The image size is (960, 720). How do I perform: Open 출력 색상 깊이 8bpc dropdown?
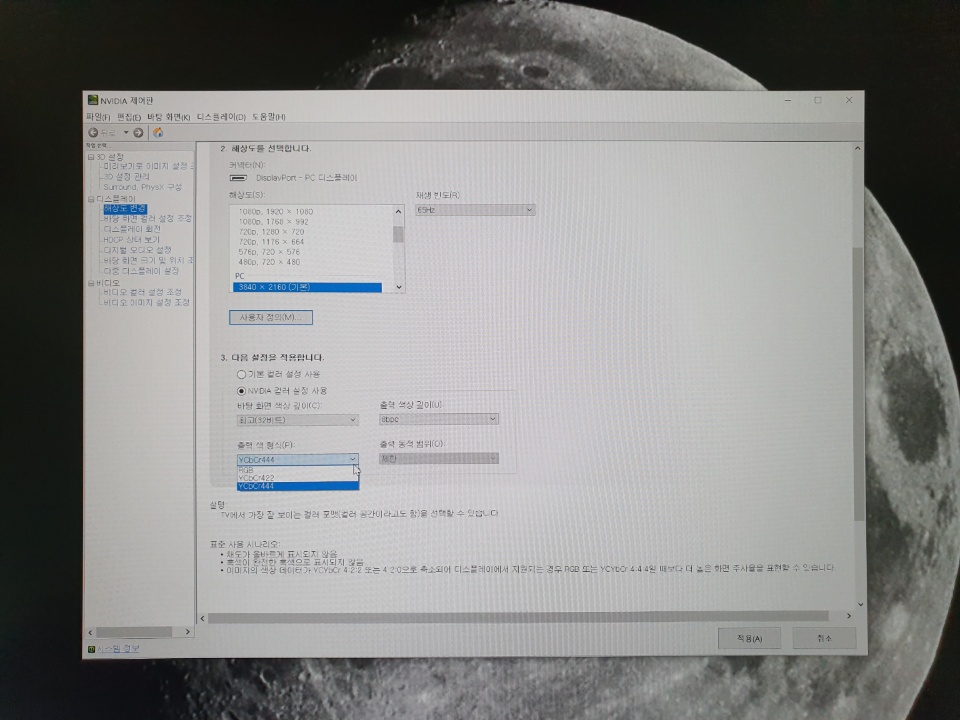click(438, 419)
